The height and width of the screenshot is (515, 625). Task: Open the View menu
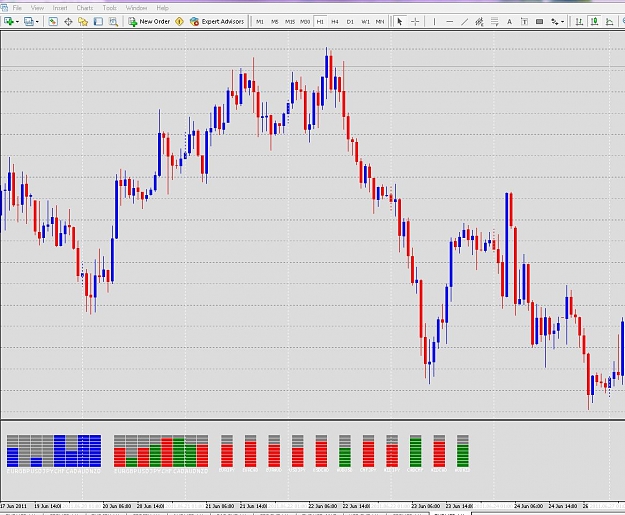pyautogui.click(x=37, y=8)
